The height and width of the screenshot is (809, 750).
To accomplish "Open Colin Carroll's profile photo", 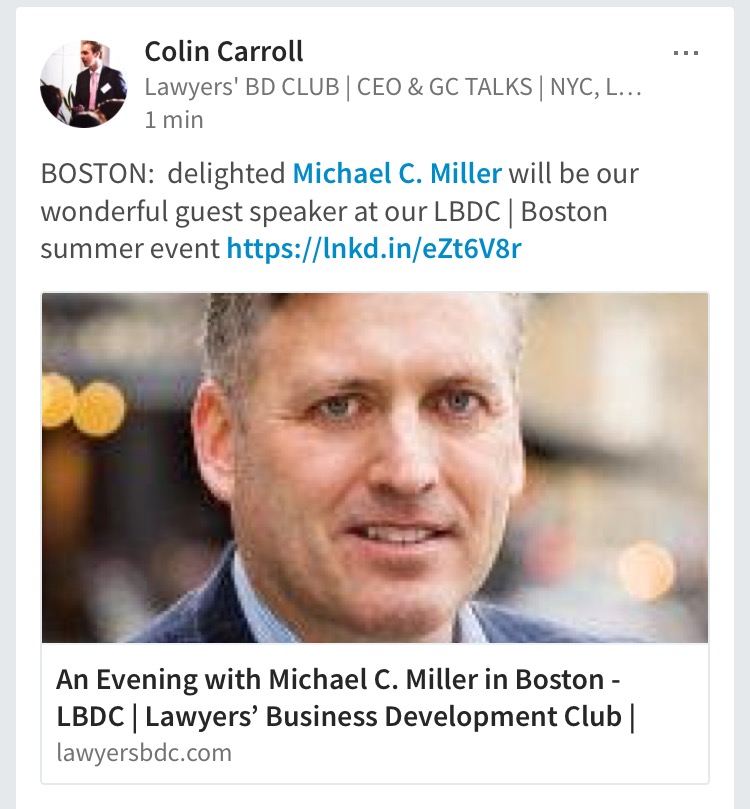I will (84, 84).
